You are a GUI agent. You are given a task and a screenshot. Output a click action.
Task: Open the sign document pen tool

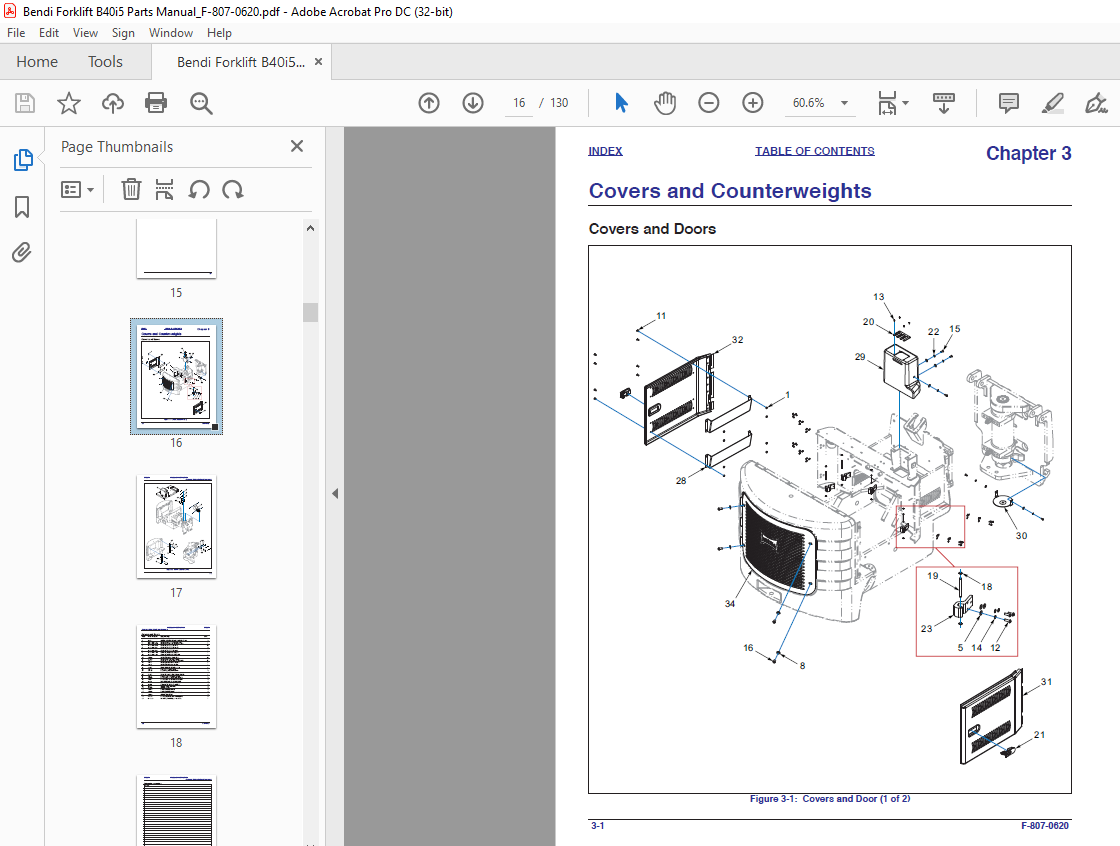pos(1096,103)
